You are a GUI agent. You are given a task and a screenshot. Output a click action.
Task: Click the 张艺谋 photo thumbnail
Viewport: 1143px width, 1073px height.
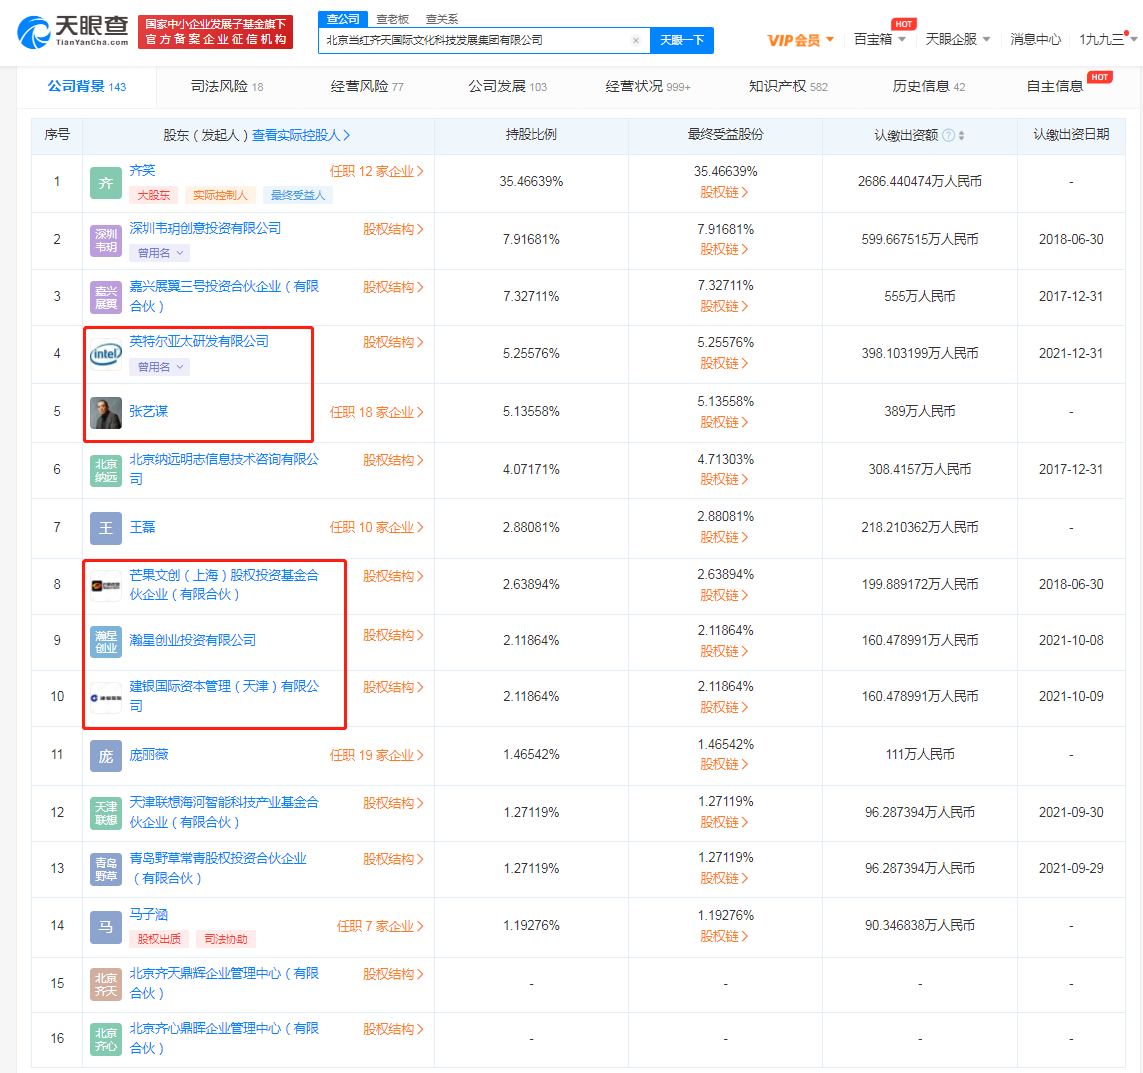[x=106, y=413]
